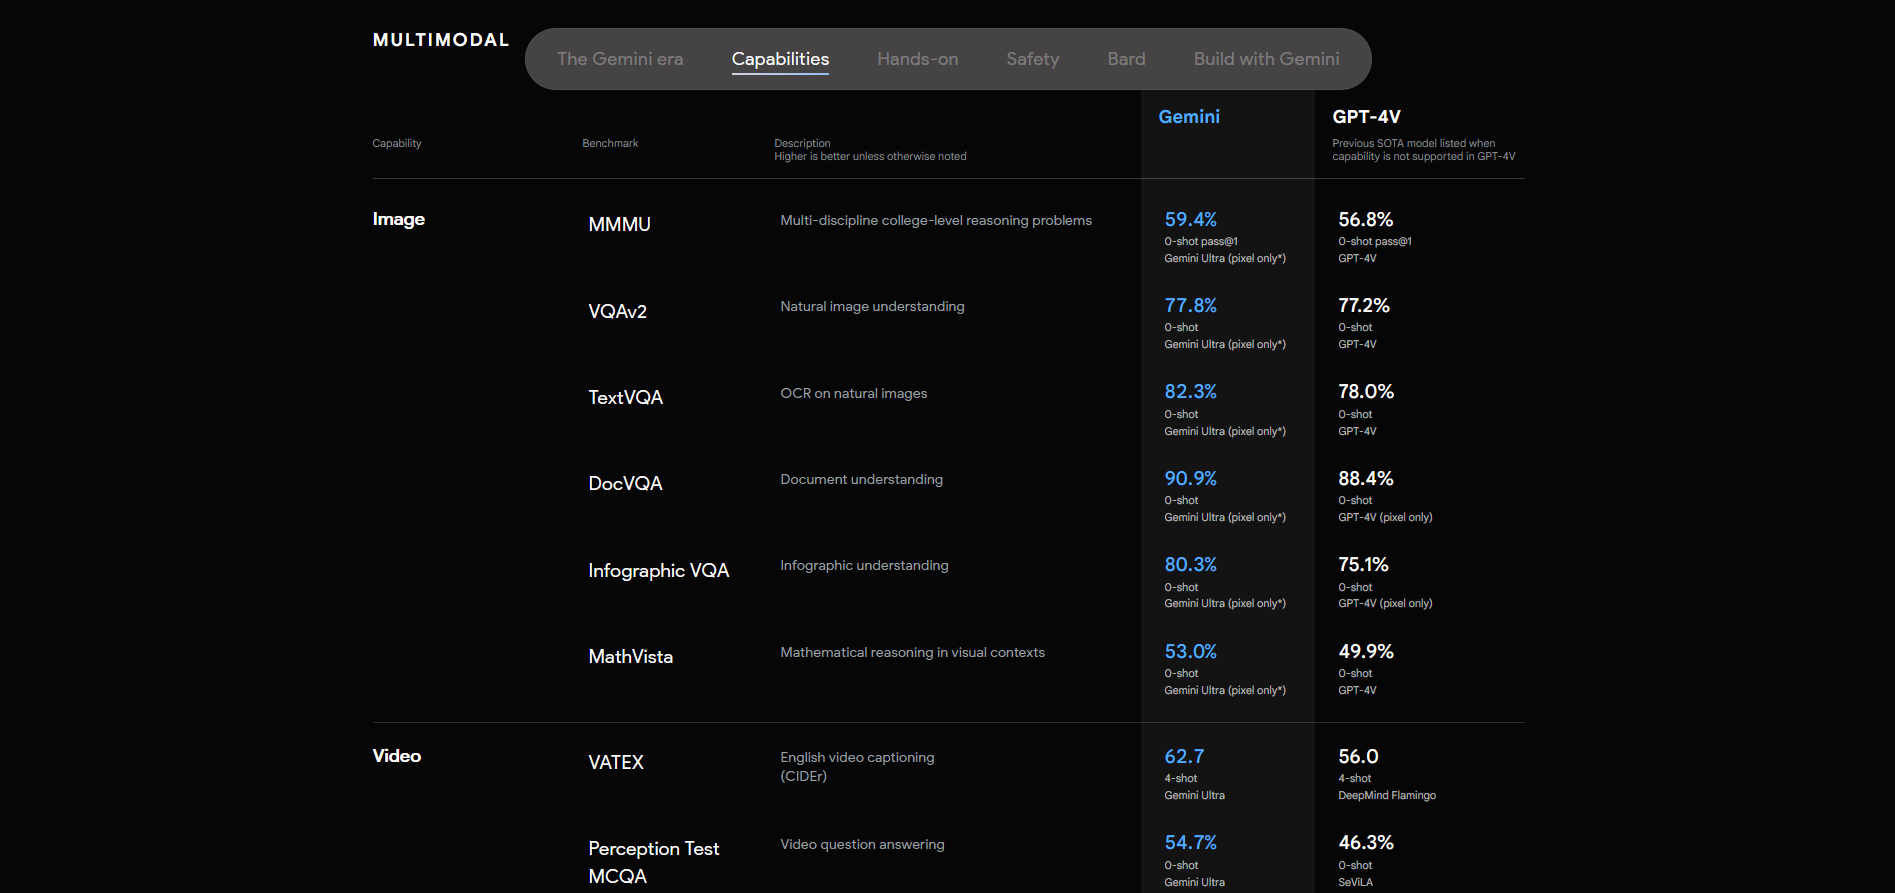Viewport: 1895px width, 893px height.
Task: Click the "Video question answering" description
Action: pyautogui.click(x=862, y=844)
